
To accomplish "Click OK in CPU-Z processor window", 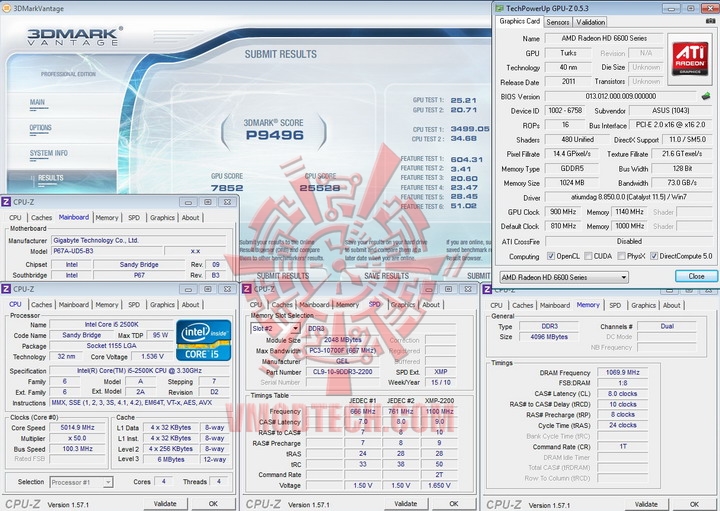I will point(214,504).
